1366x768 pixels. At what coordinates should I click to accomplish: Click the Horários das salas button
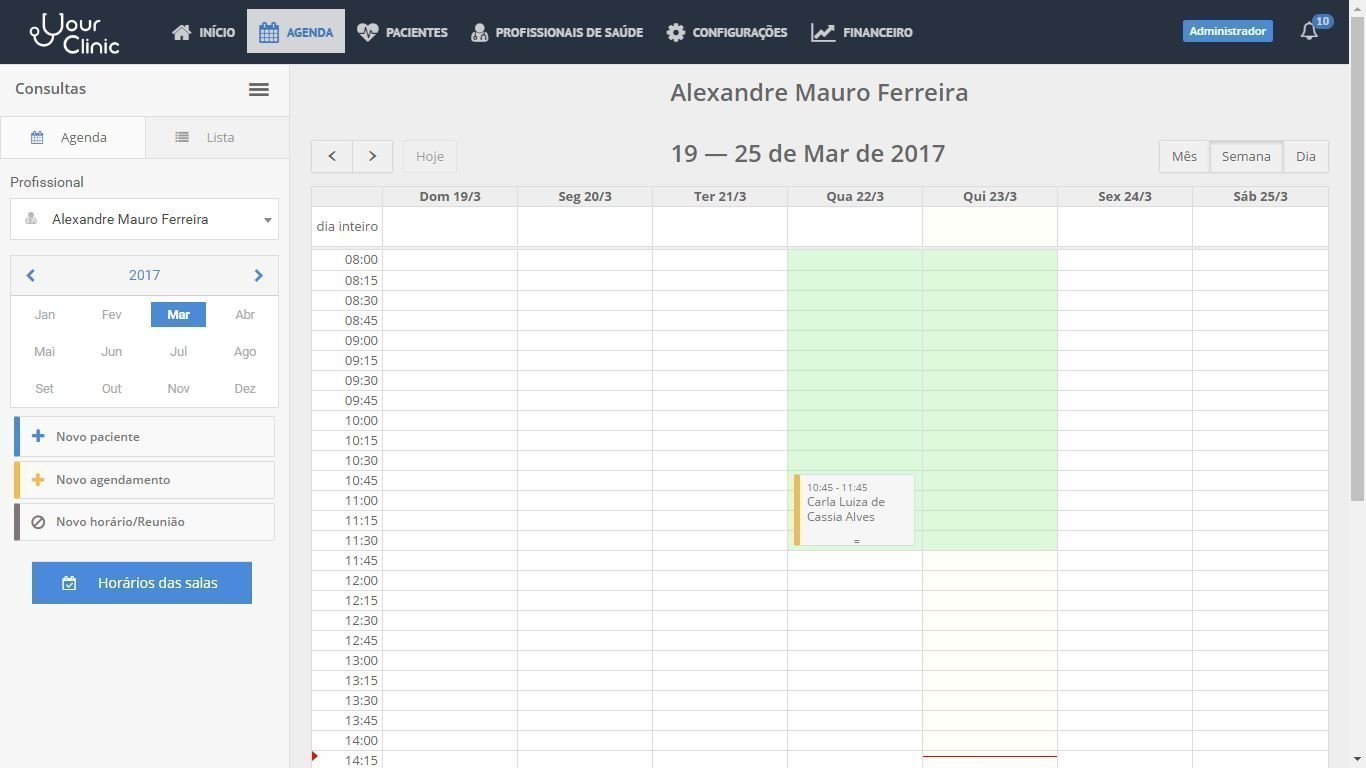point(142,583)
